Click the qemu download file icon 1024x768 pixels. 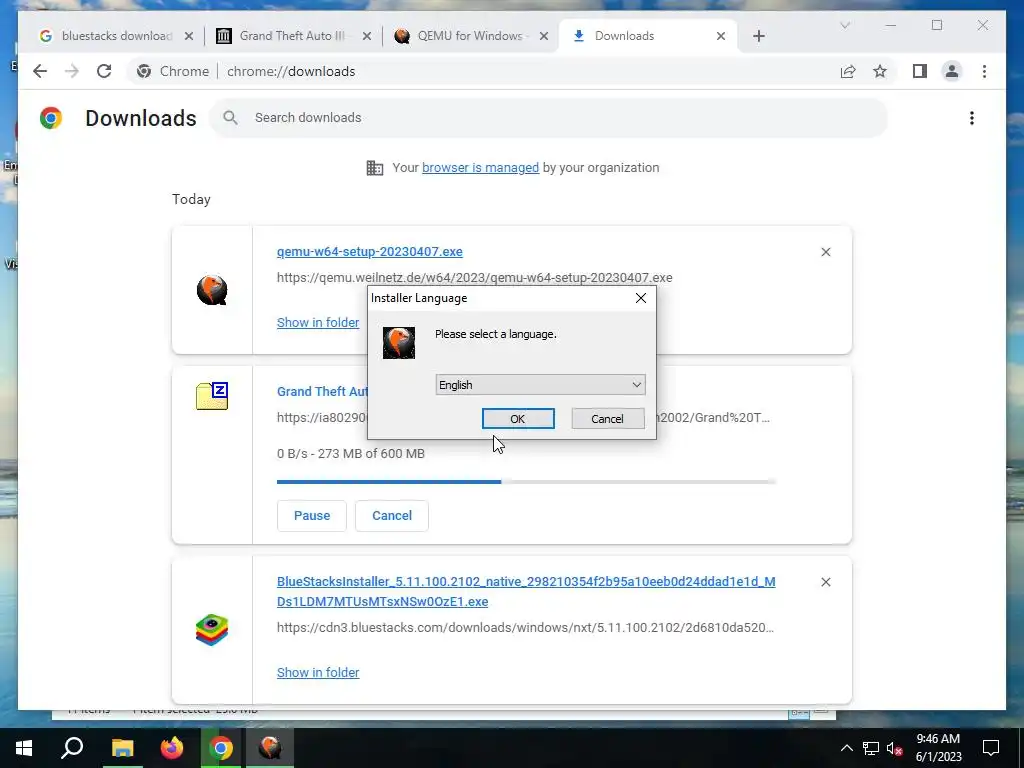tap(212, 290)
